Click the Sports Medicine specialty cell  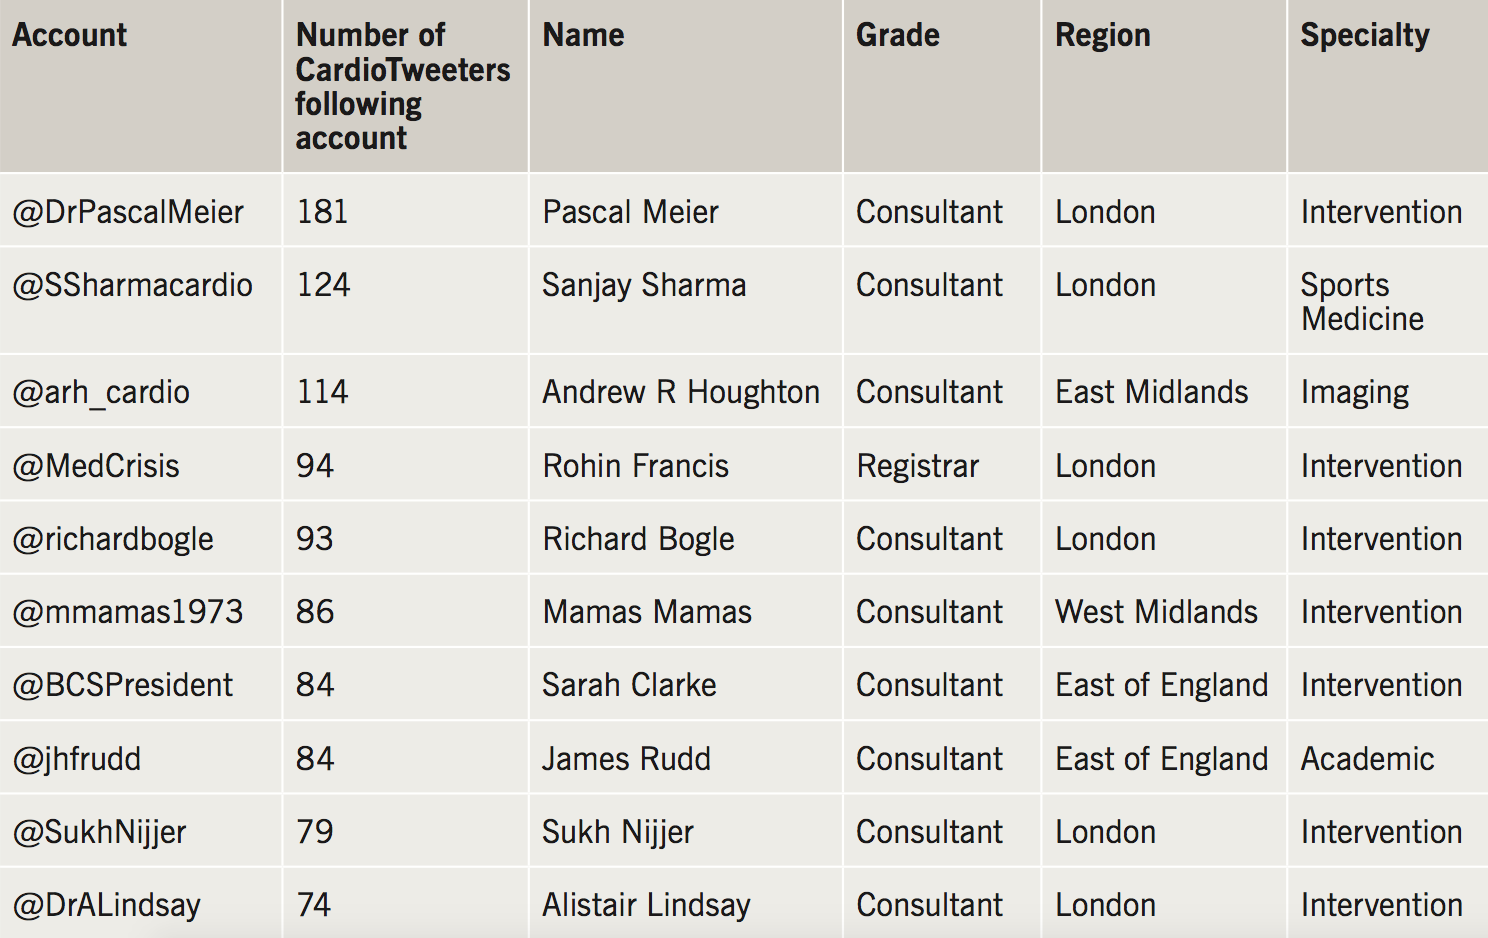1362,302
